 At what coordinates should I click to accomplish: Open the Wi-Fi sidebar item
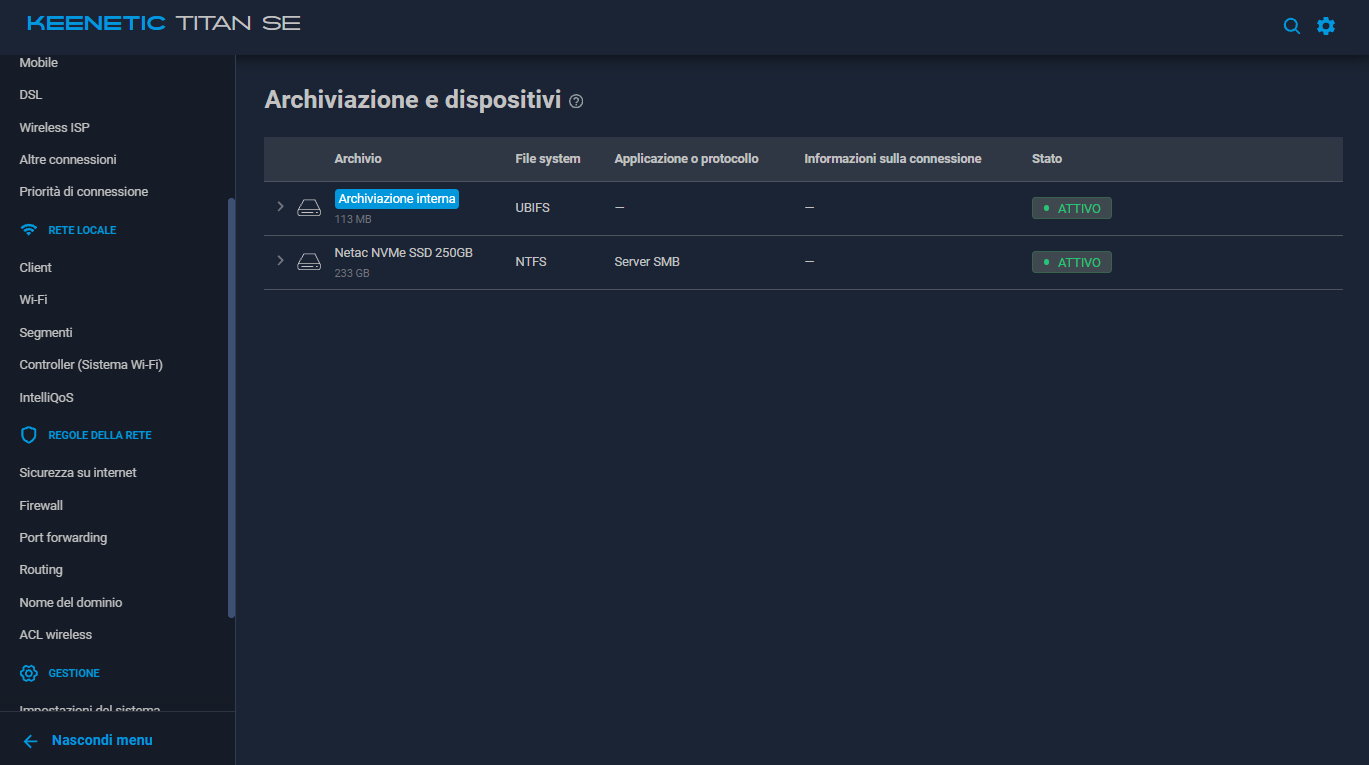(x=33, y=299)
